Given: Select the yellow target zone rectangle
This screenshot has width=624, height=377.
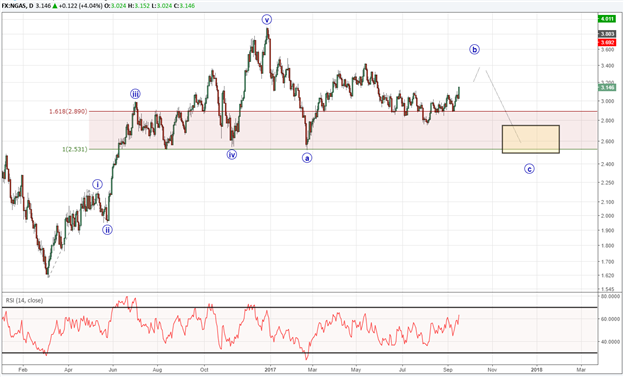Looking at the screenshot, I should pyautogui.click(x=530, y=139).
